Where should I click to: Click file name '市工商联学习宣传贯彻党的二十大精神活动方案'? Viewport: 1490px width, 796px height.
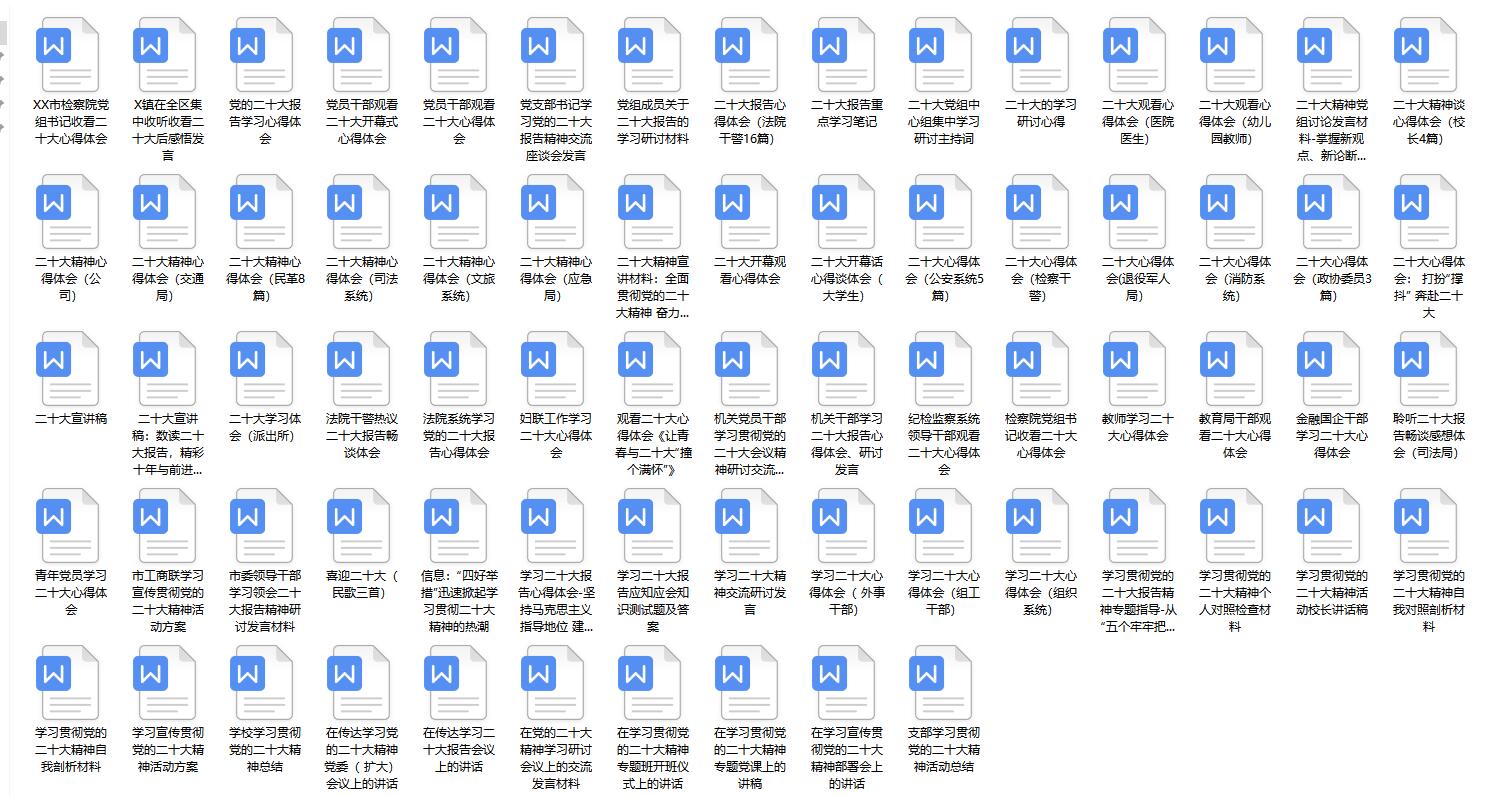point(166,601)
